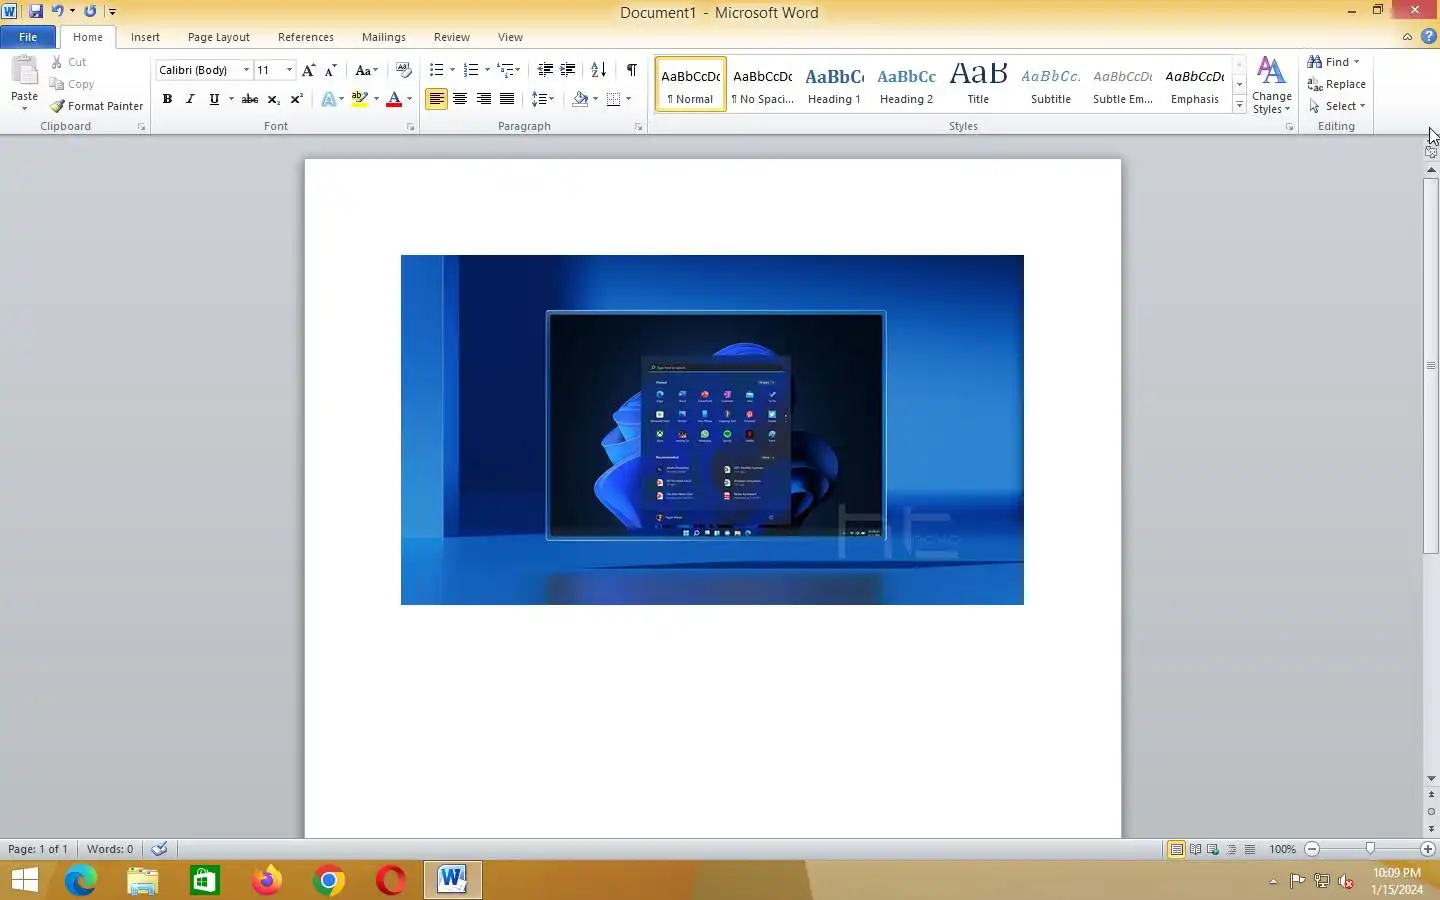Viewport: 1440px width, 900px height.
Task: Click the Cut command
Action: (69, 62)
